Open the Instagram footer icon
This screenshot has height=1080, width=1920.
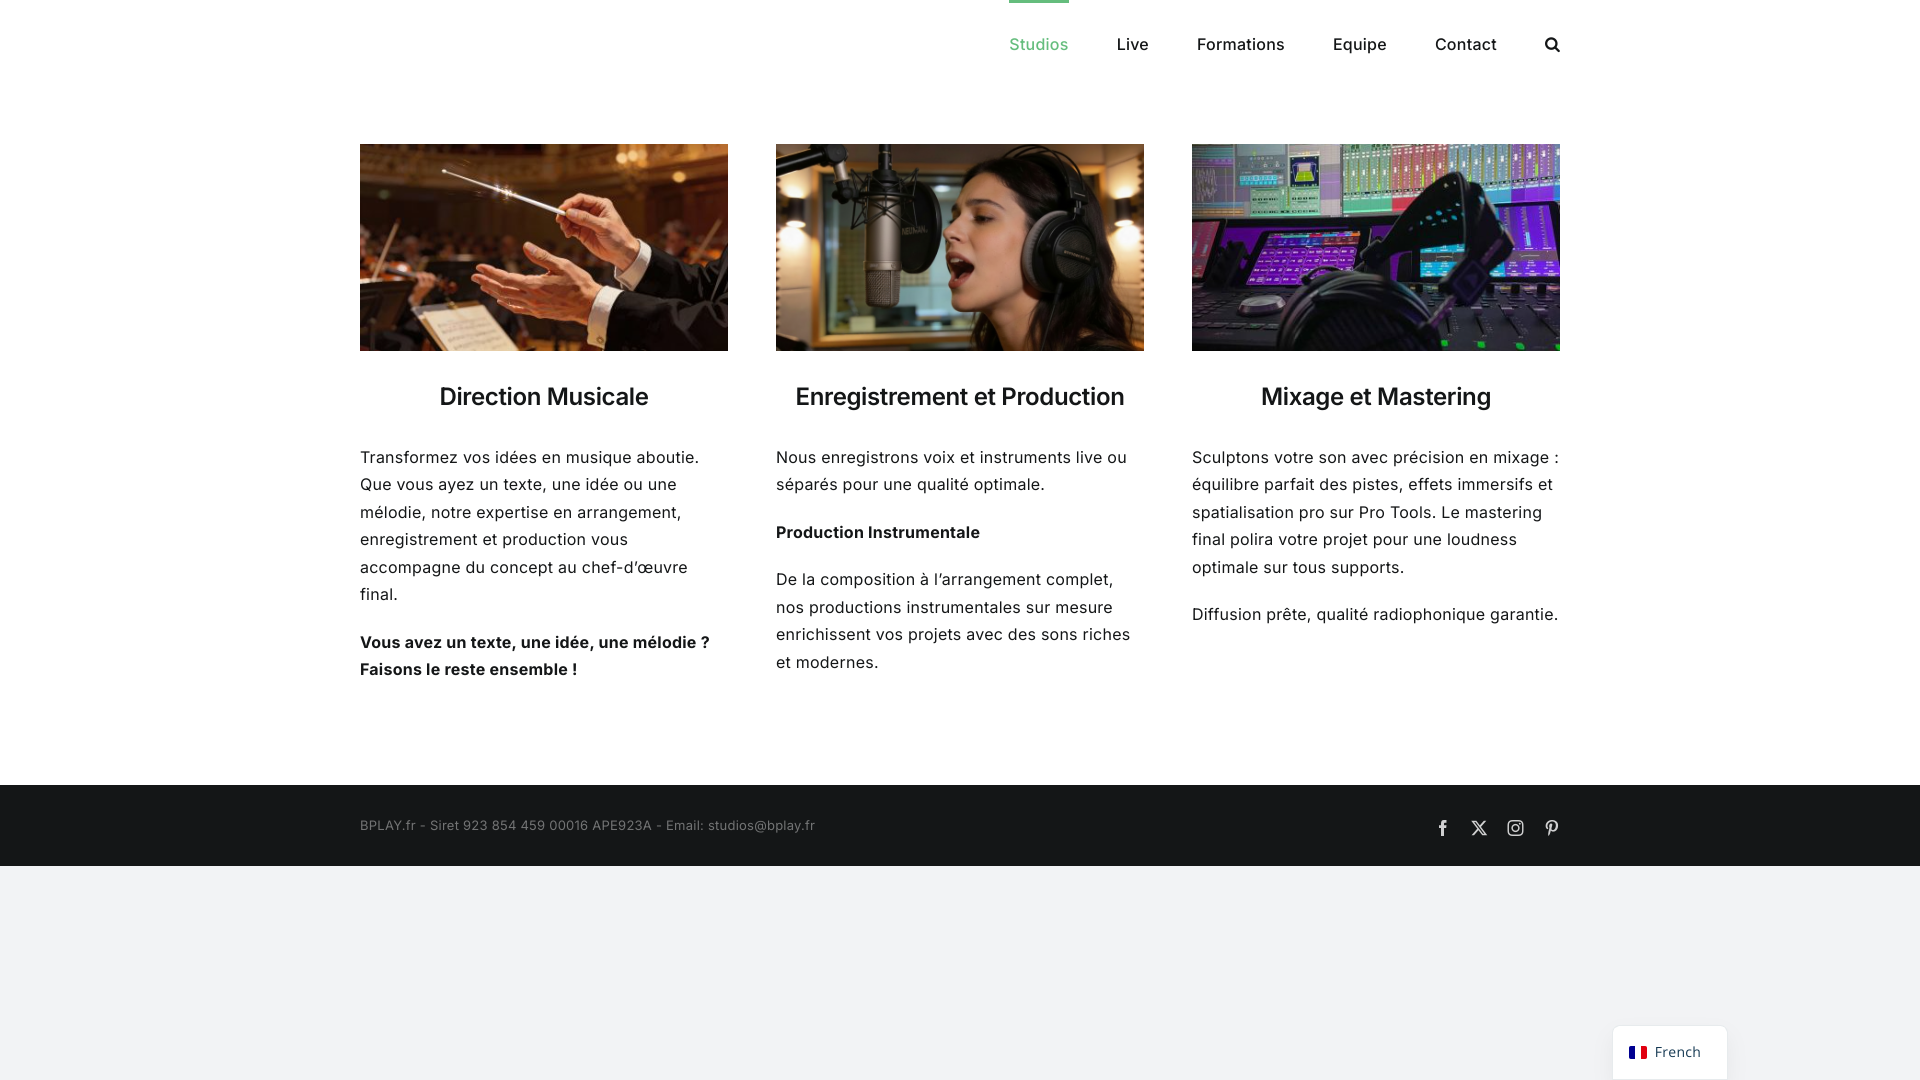[1516, 828]
